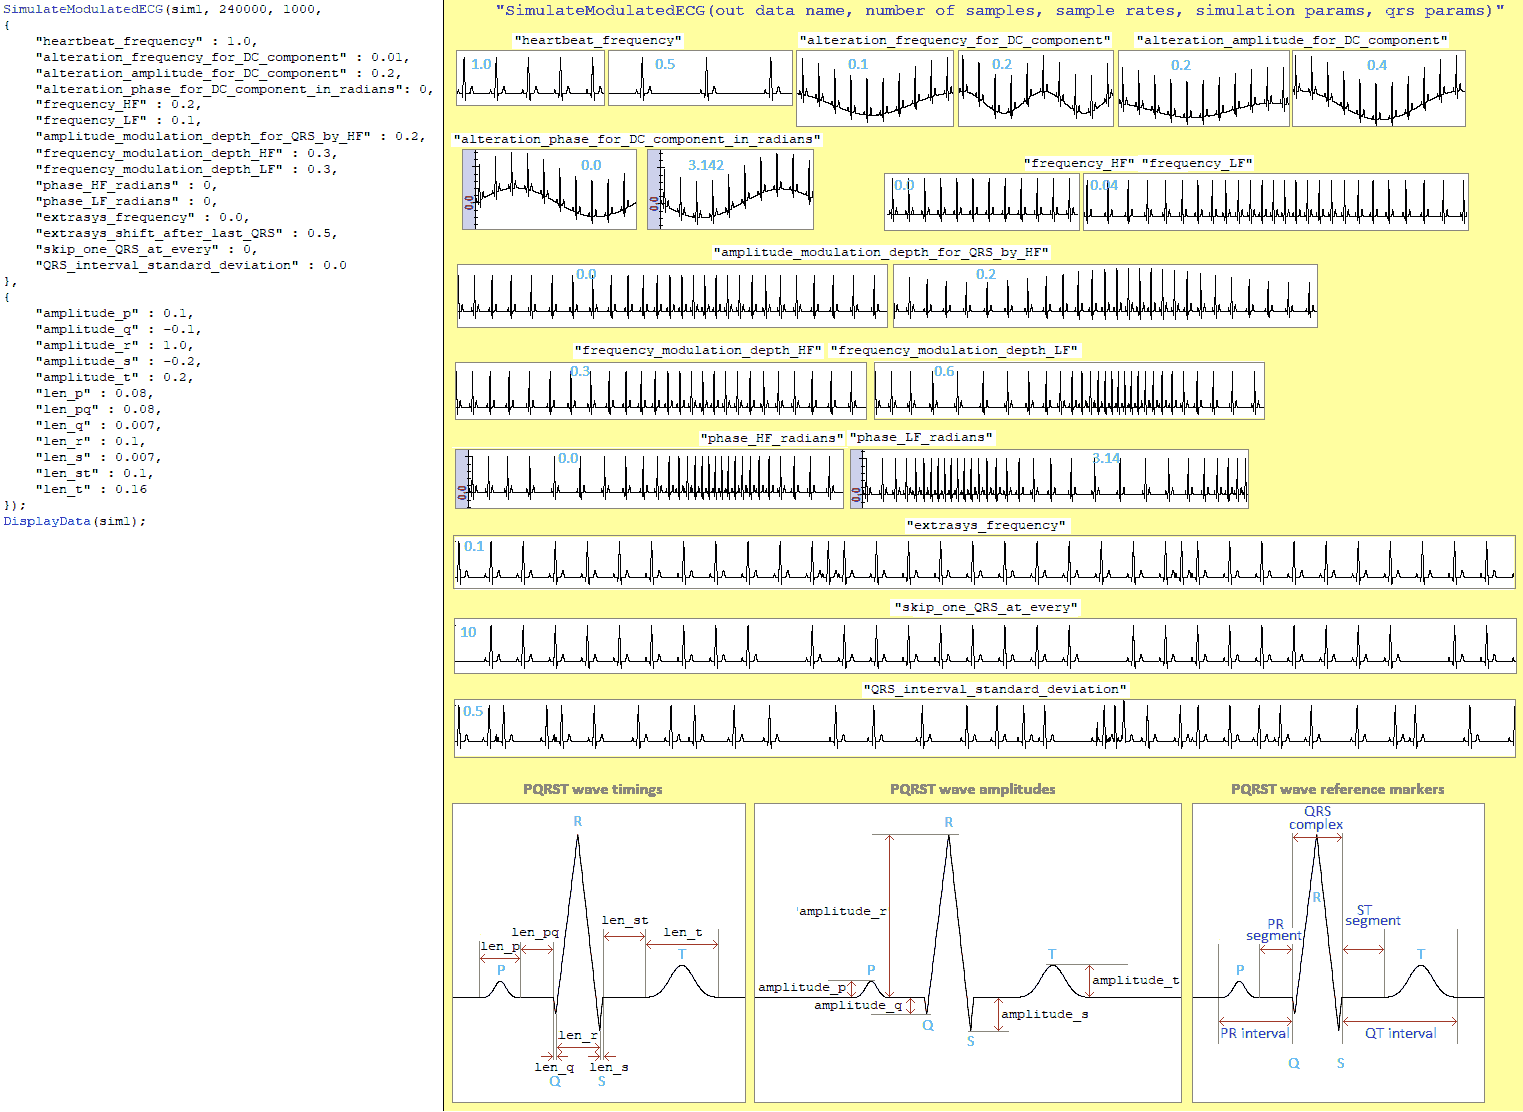
Task: Click the heartbeat_frequency 1.0 waveform plot
Action: [530, 78]
